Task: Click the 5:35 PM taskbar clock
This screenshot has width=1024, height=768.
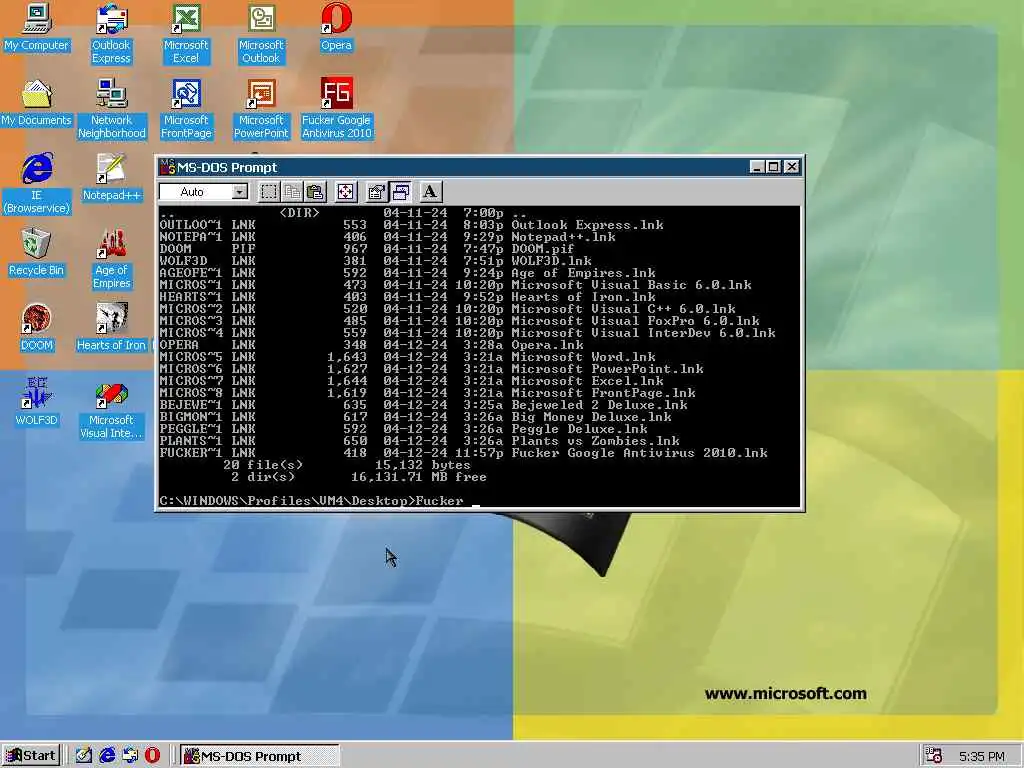Action: point(982,757)
